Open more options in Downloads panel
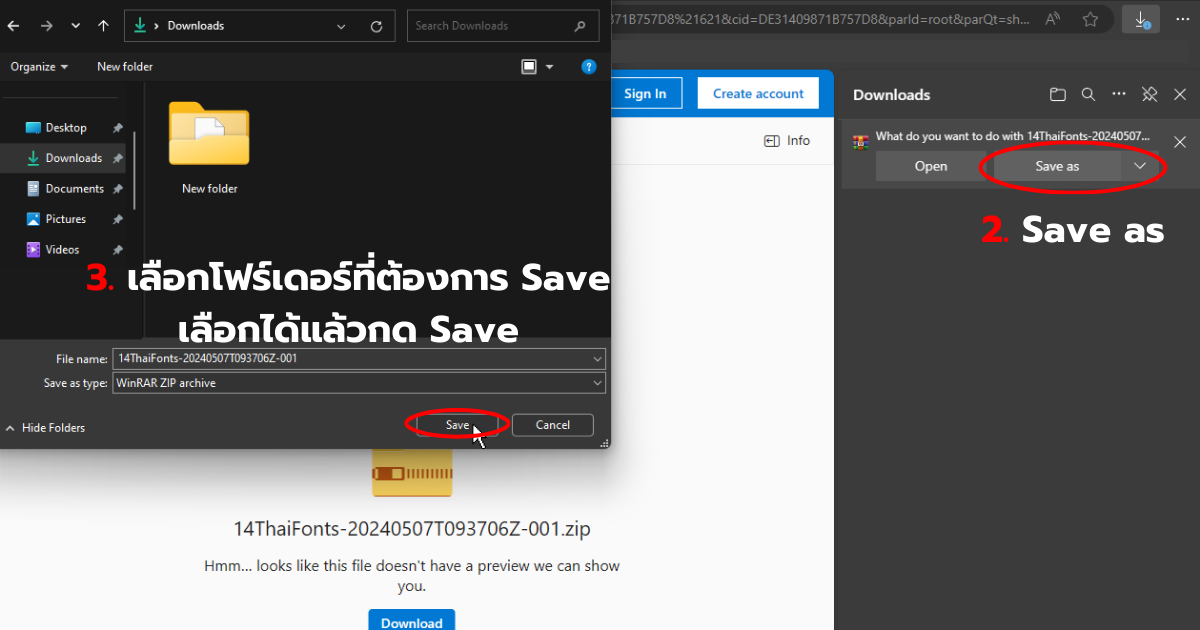 (x=1119, y=95)
